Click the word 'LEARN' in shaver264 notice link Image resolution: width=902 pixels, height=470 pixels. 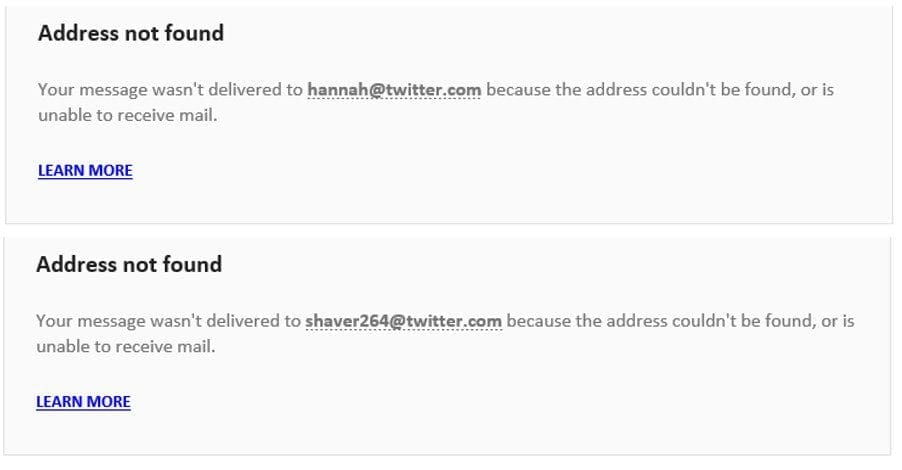point(58,402)
